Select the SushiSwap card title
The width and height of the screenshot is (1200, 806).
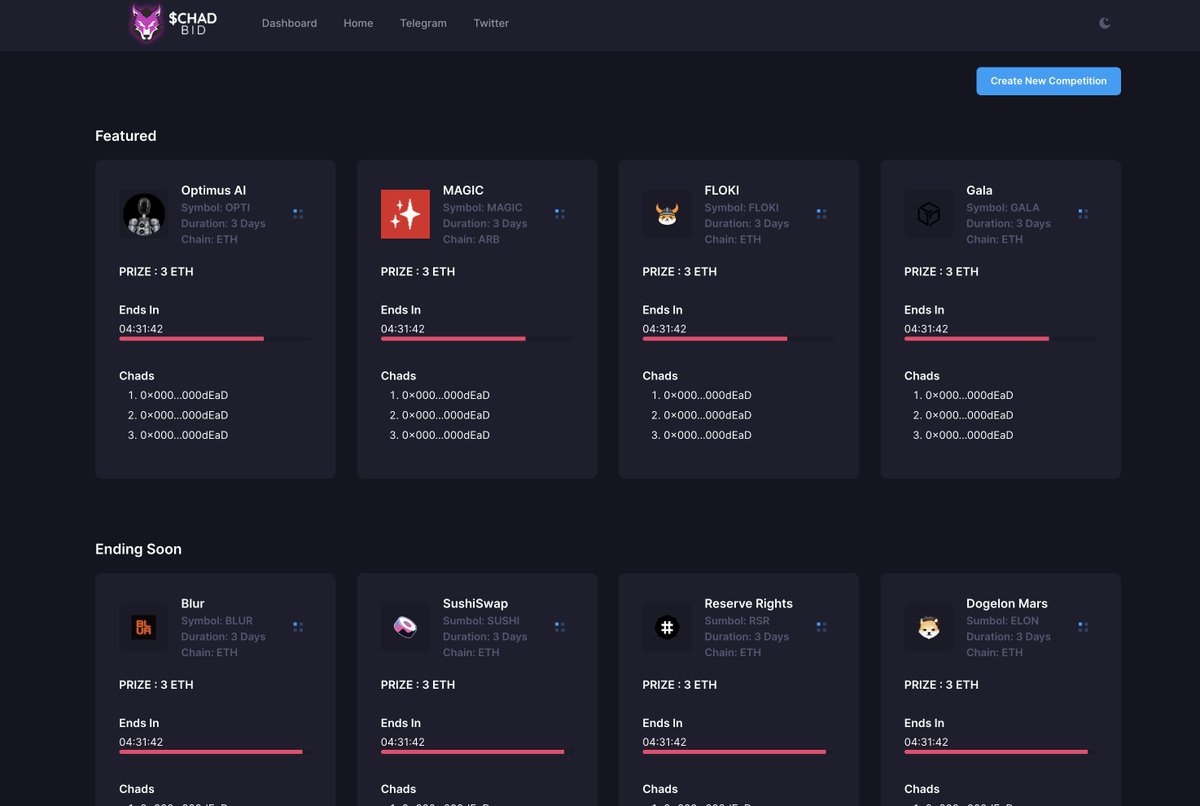coord(475,603)
